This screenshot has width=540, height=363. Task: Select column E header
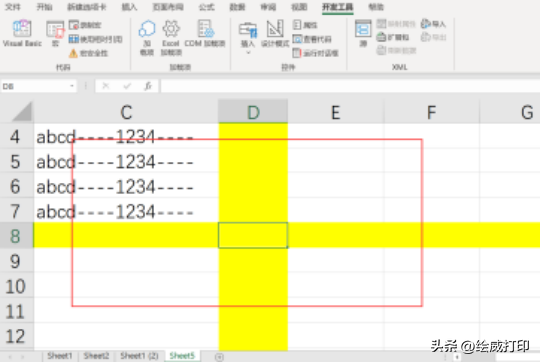tap(336, 112)
